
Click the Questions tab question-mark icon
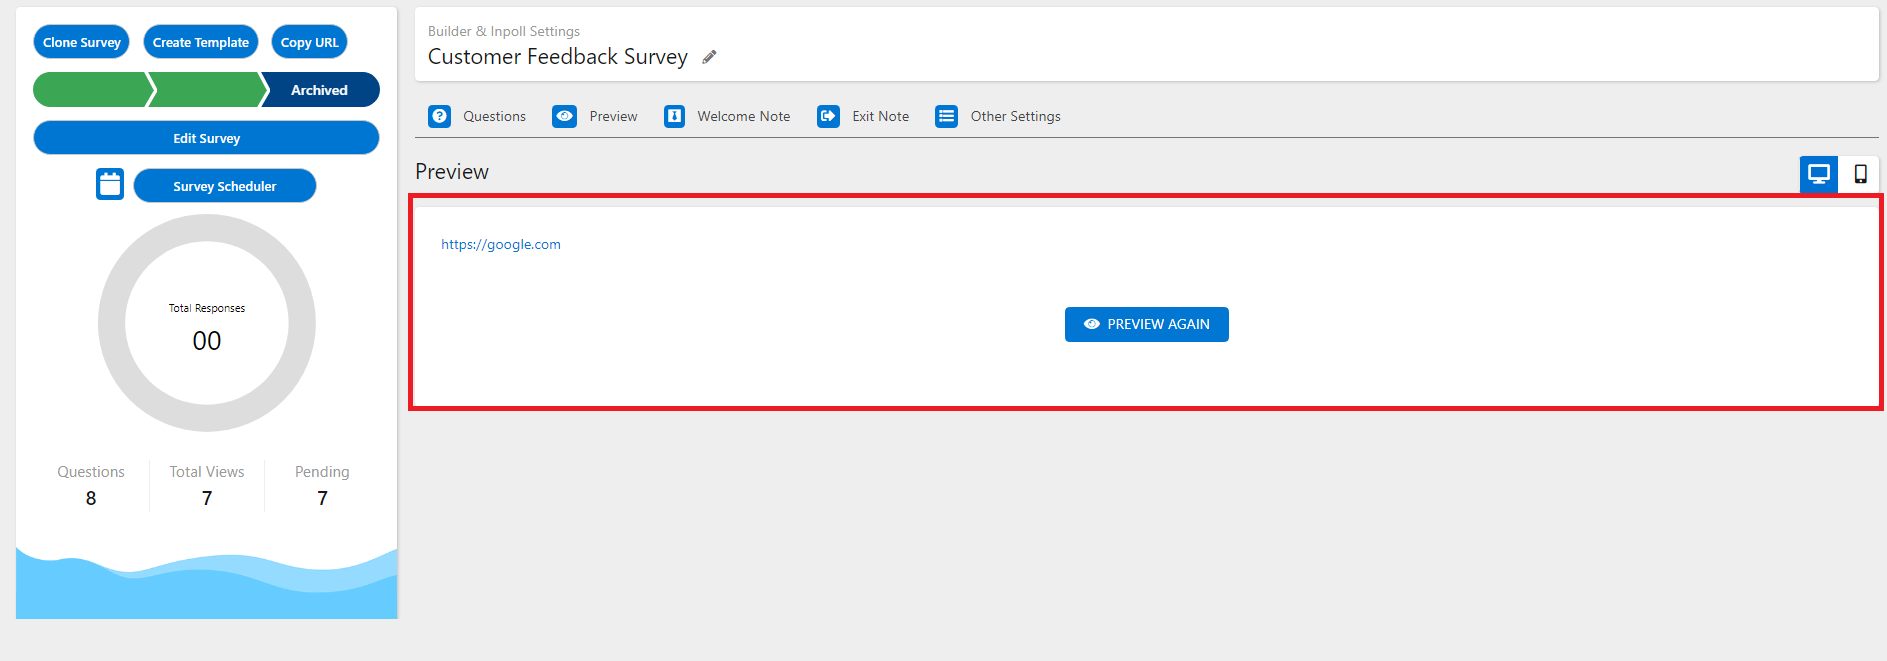pyautogui.click(x=439, y=116)
